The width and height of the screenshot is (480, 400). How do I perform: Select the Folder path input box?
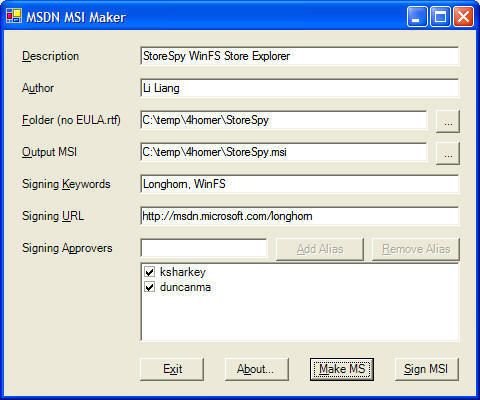click(284, 120)
